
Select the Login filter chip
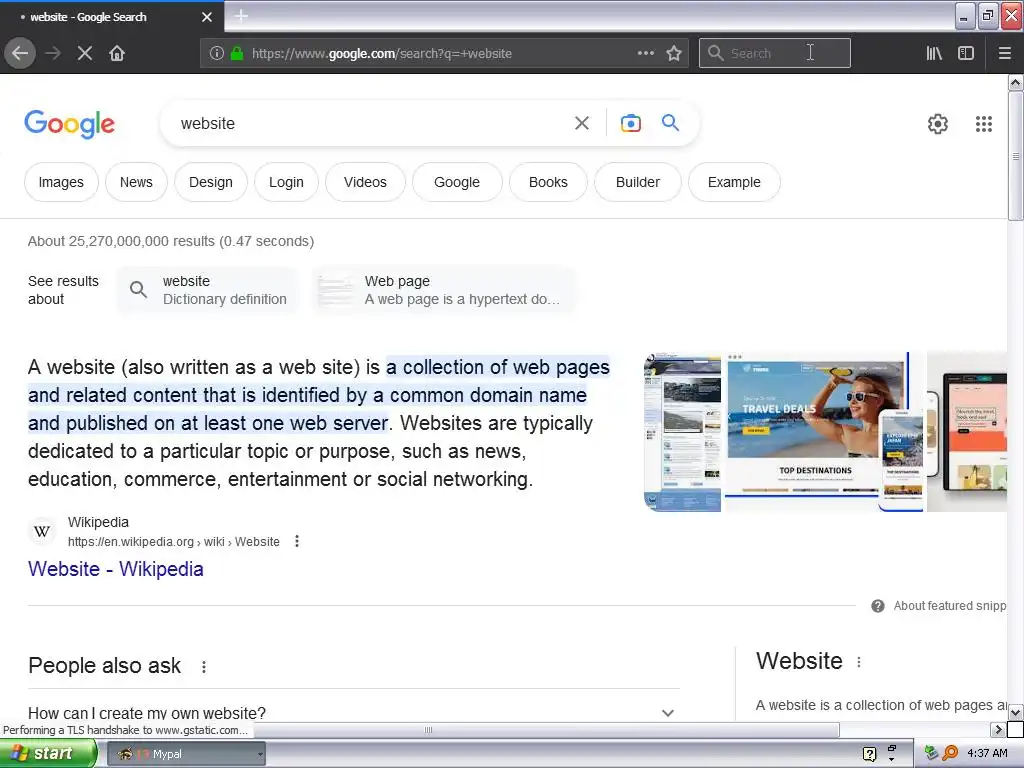286,182
